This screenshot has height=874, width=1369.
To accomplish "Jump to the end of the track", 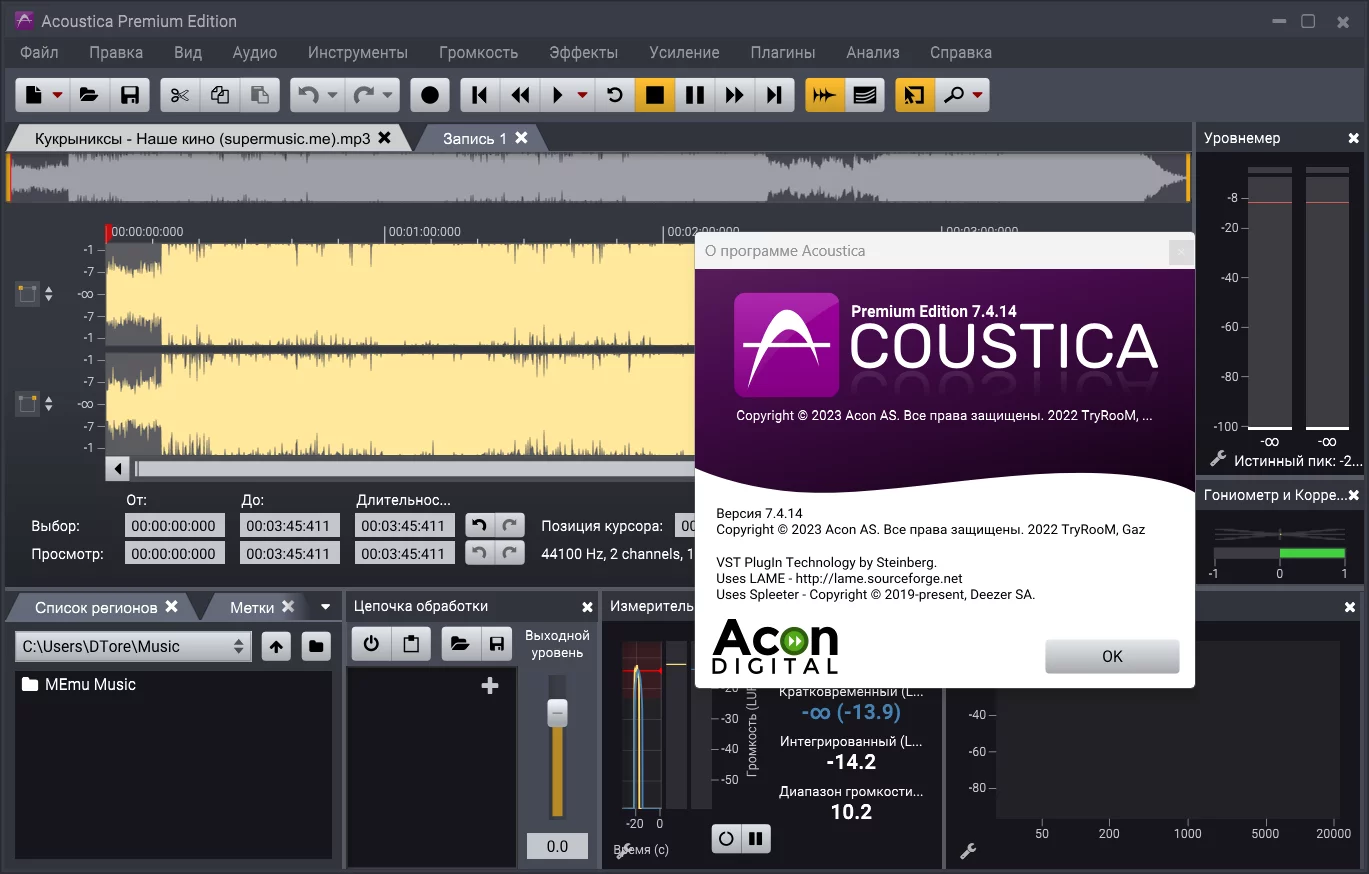I will pos(774,95).
